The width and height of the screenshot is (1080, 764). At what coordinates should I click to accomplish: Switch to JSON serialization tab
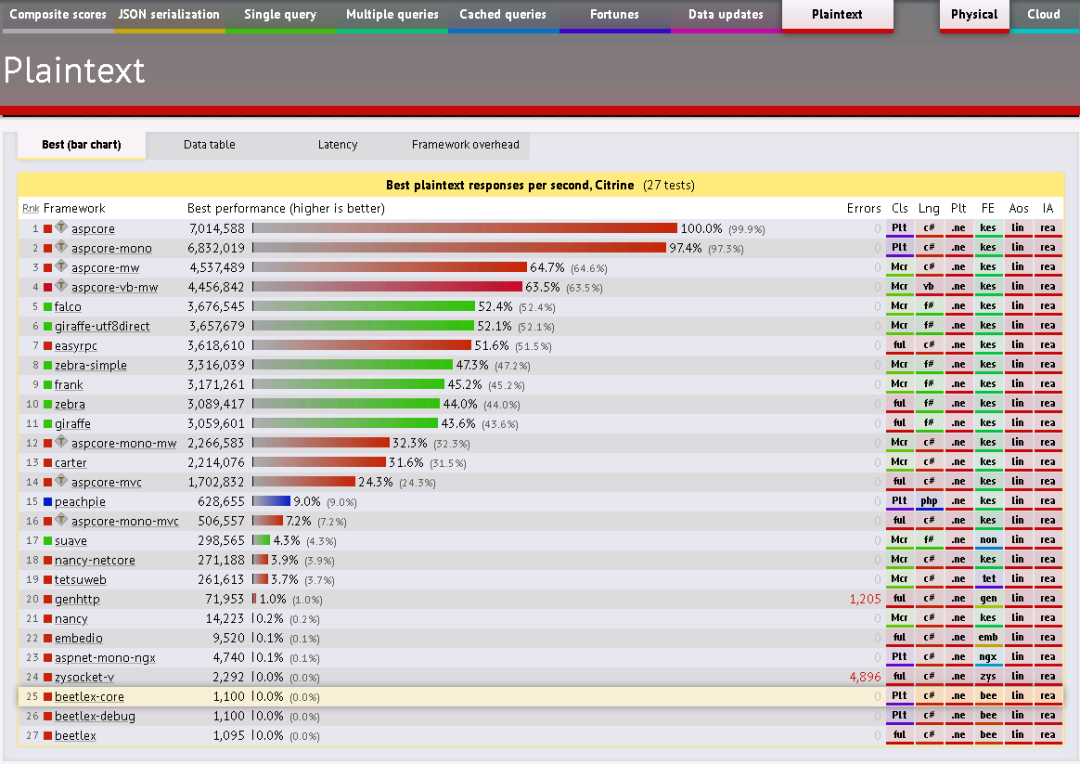(x=169, y=14)
